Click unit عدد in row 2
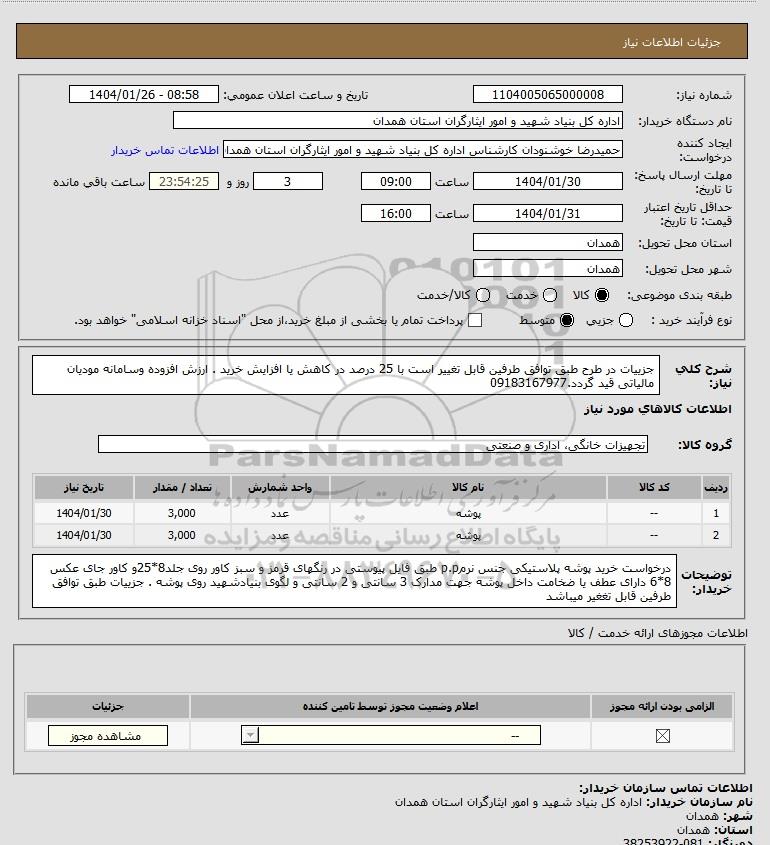The image size is (770, 845). coord(280,536)
